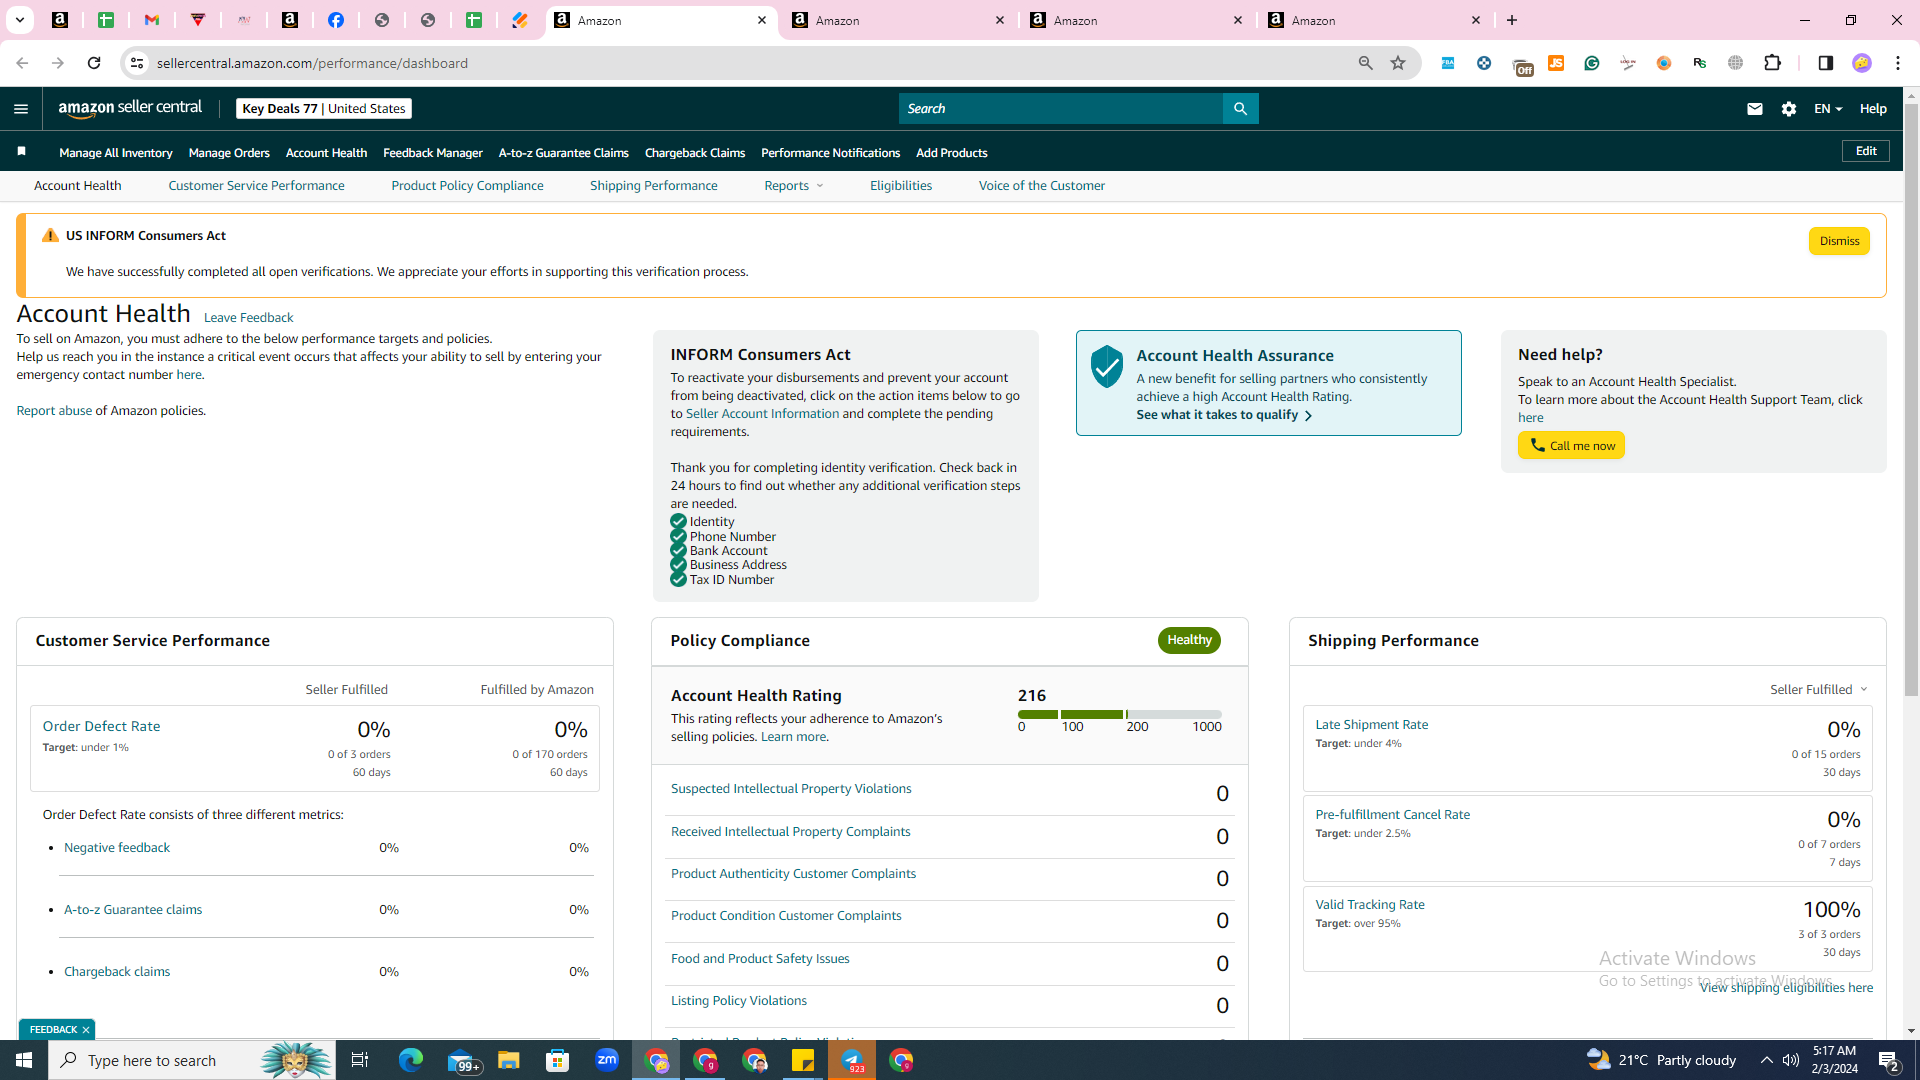
Task: Open the Key Deals 77 United States marketplace switcher
Action: [x=323, y=109]
